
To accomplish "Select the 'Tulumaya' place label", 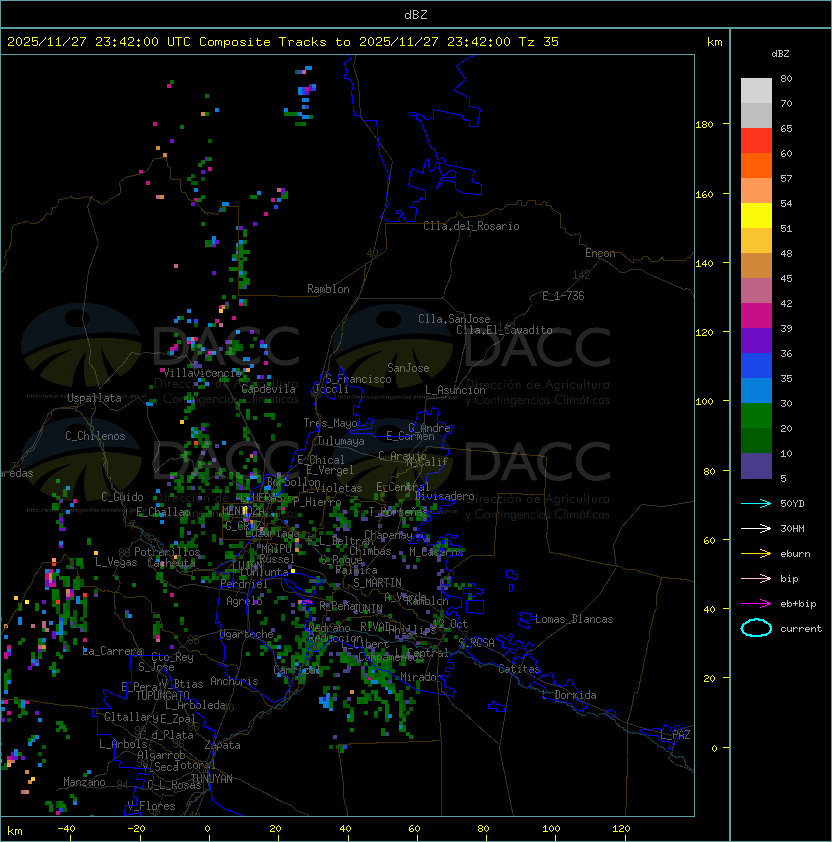I will (341, 441).
